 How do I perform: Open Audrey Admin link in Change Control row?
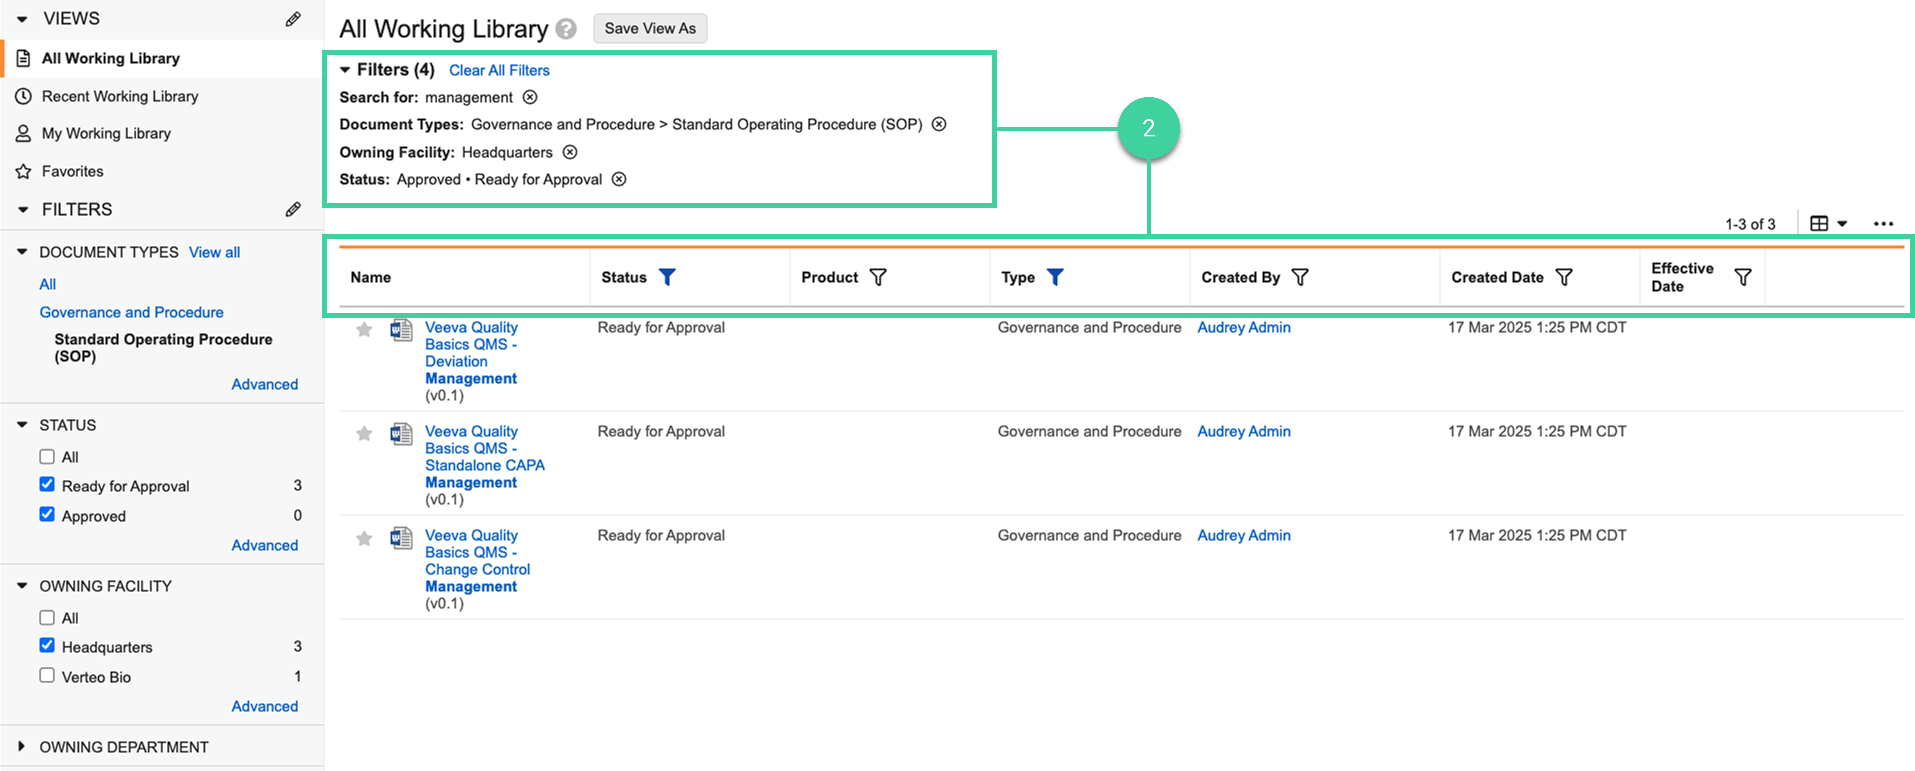(1244, 535)
